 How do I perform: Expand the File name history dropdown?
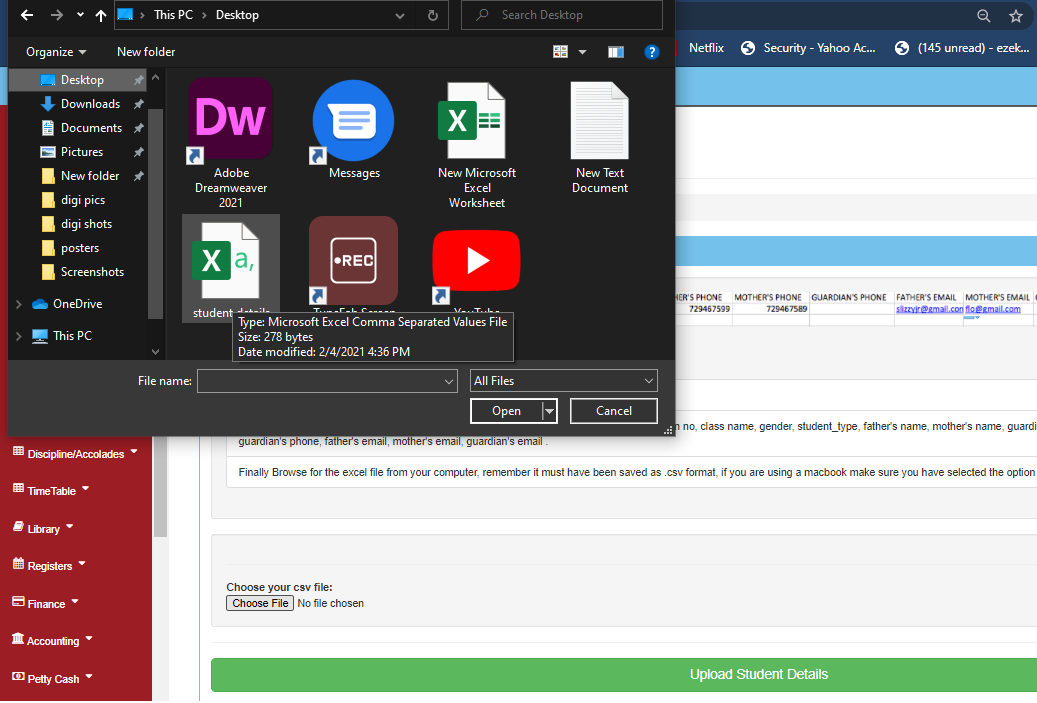pyautogui.click(x=449, y=381)
